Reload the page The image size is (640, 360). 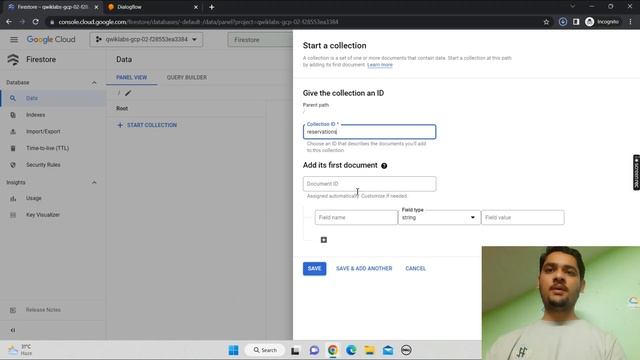(x=36, y=22)
